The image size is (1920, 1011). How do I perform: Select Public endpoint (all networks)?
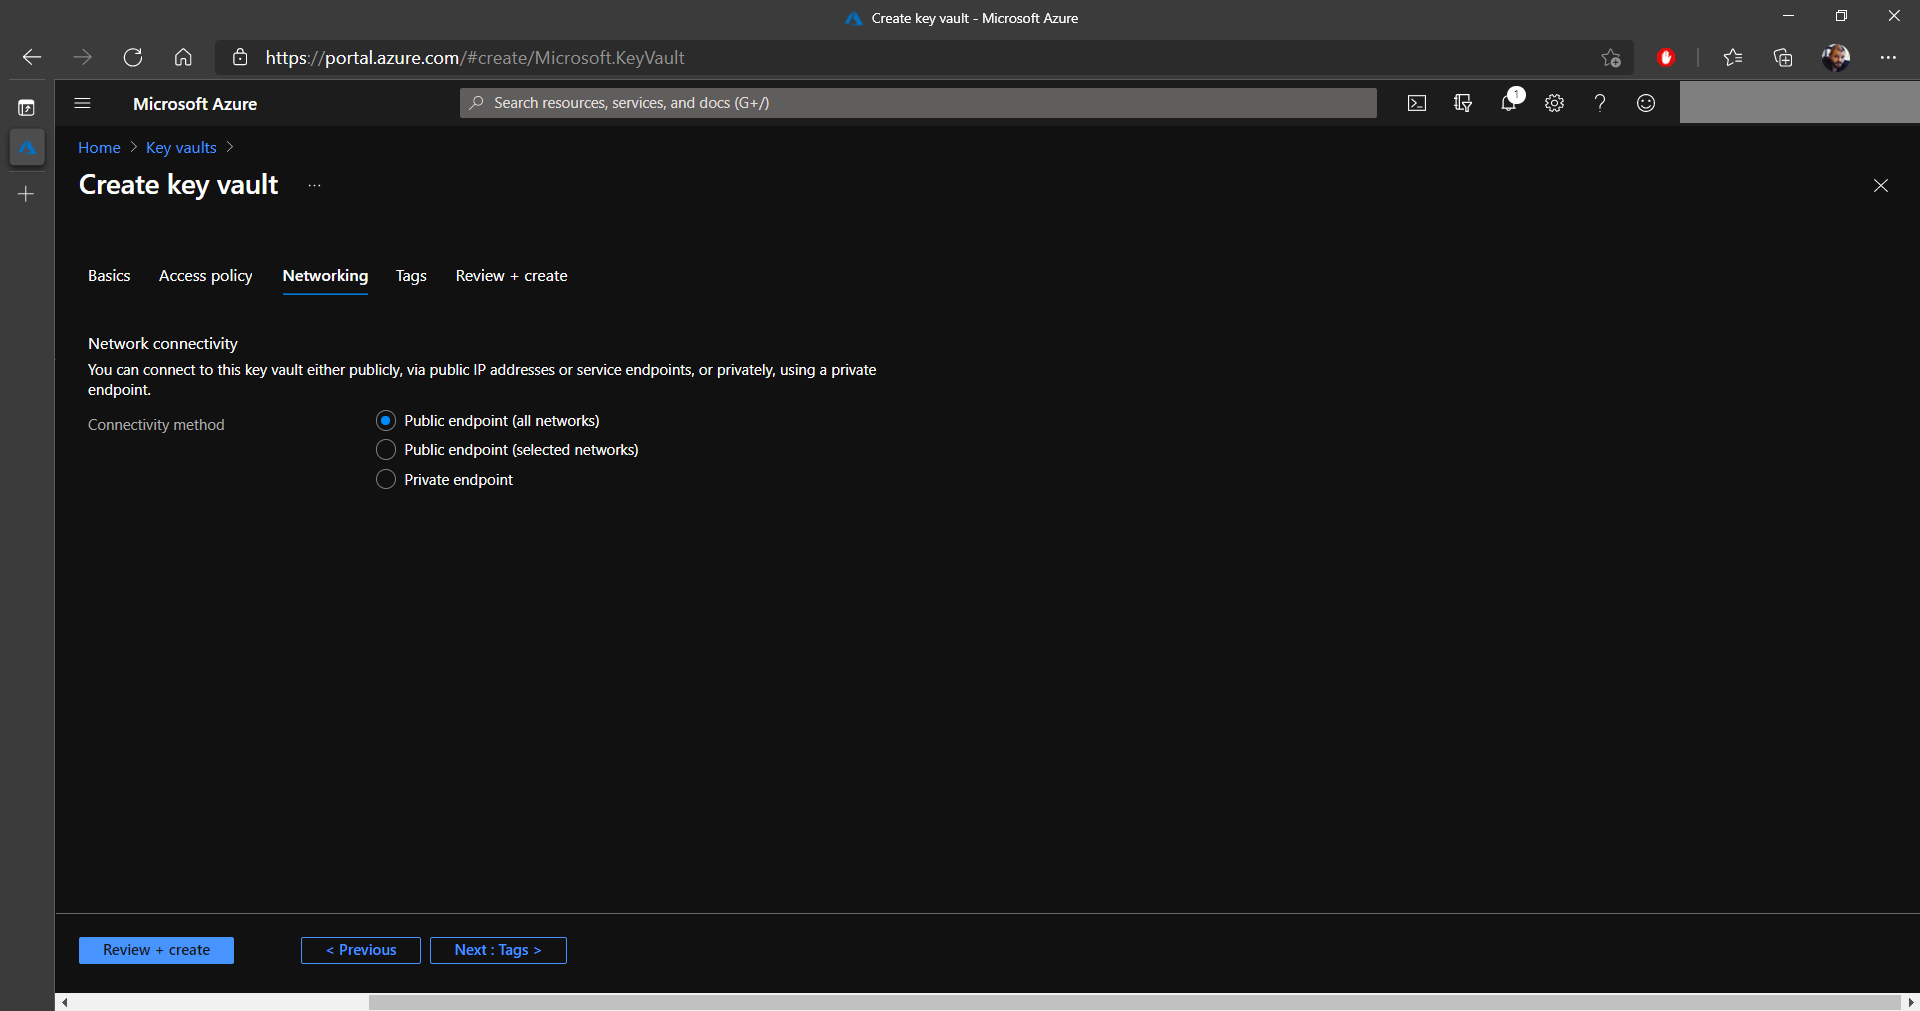coord(386,421)
